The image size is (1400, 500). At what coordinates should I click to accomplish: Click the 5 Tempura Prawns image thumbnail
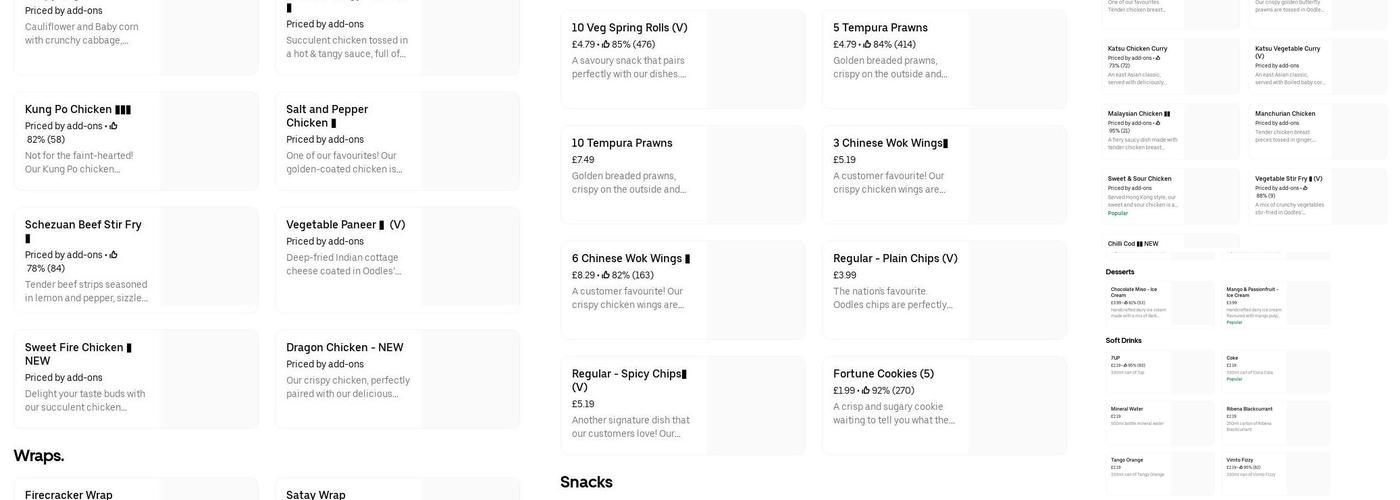click(x=1017, y=60)
